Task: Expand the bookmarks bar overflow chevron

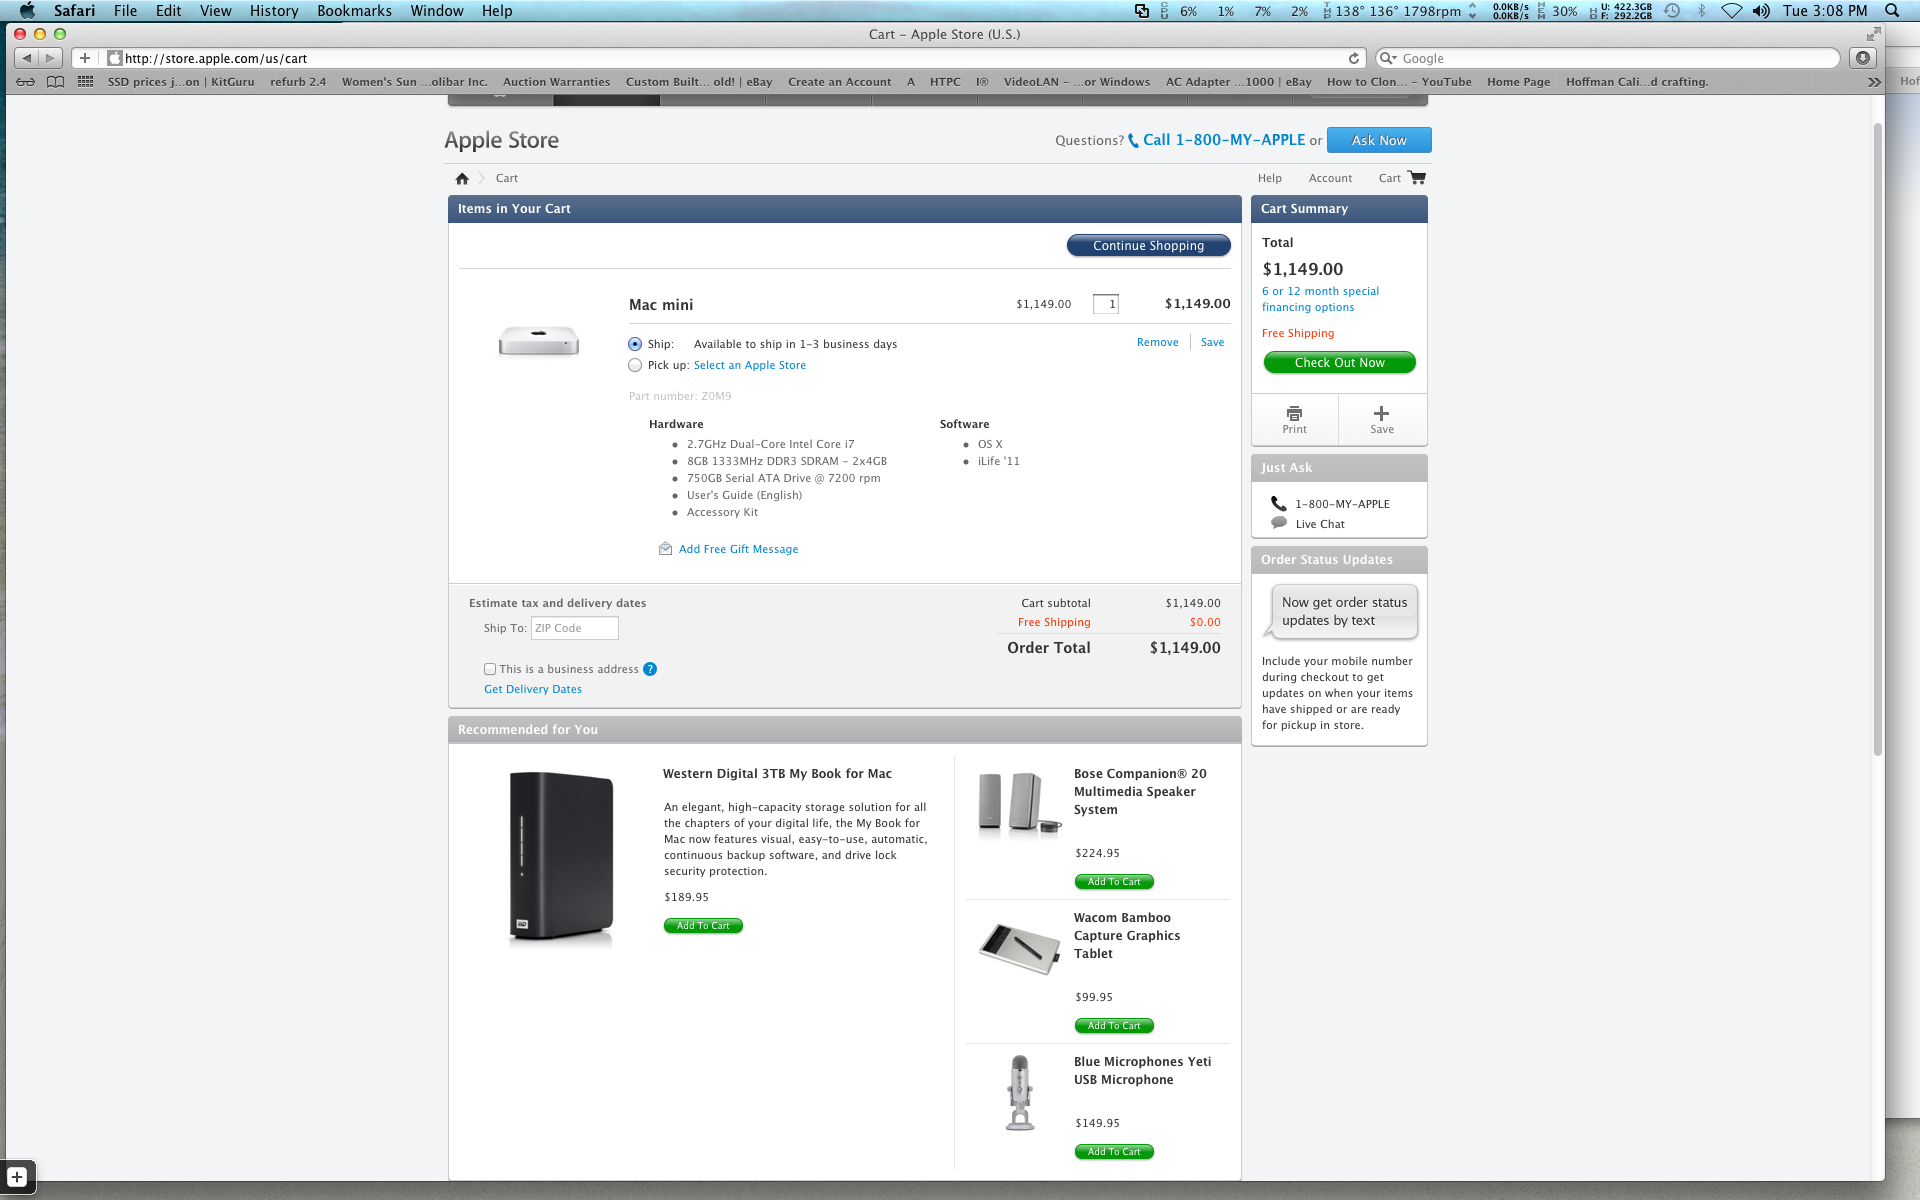Action: click(x=1874, y=82)
